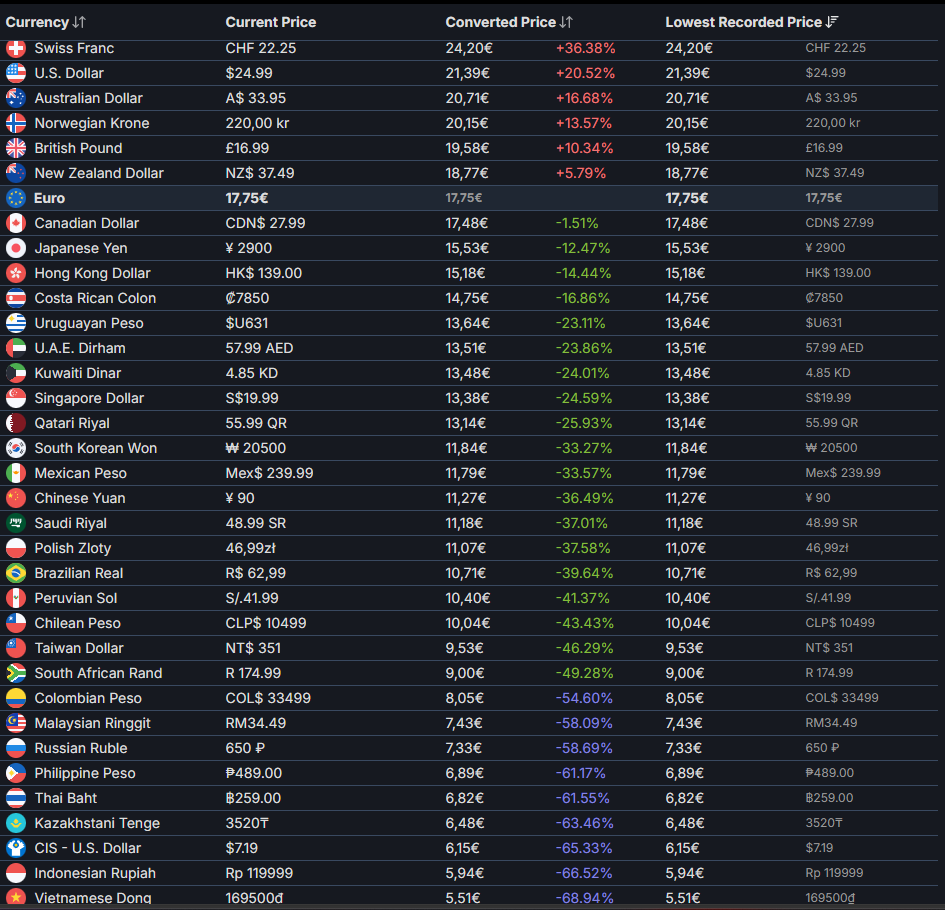Viewport: 945px width, 910px height.
Task: Click the +20.52% U.S. Dollar difference
Action: 585,73
